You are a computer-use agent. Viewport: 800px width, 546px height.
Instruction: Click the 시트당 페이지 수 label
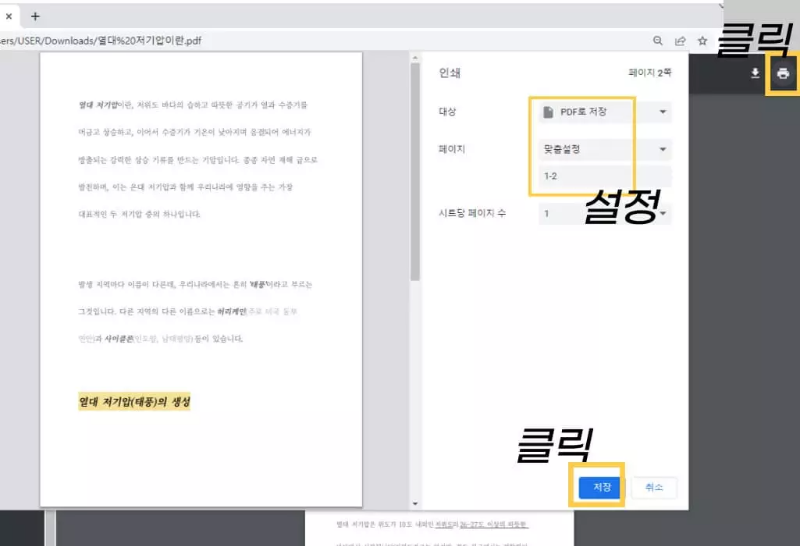(x=472, y=213)
